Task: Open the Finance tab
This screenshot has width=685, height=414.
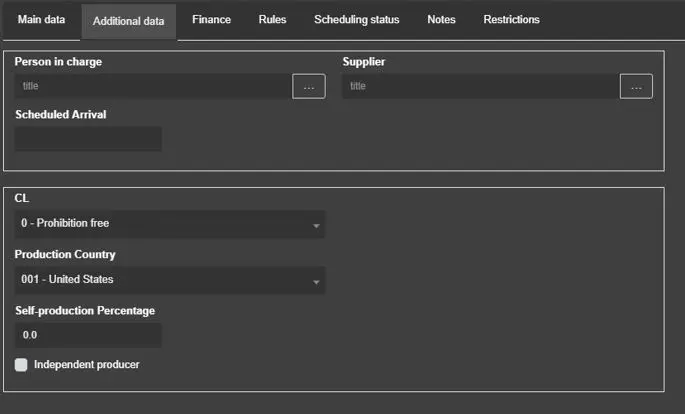Action: point(211,20)
